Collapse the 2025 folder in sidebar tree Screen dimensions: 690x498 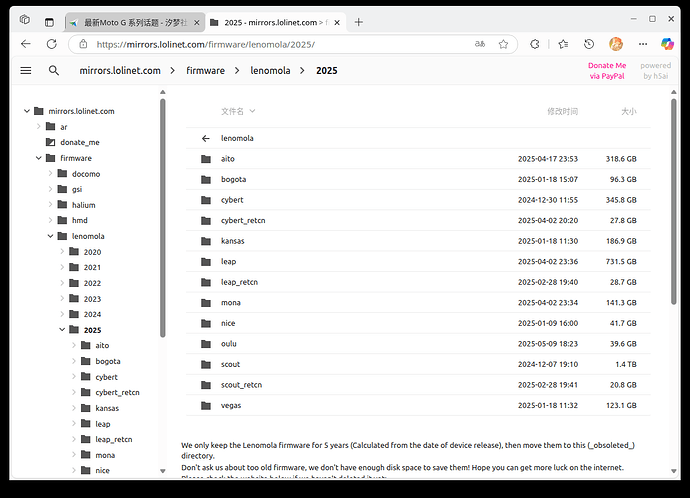62,330
